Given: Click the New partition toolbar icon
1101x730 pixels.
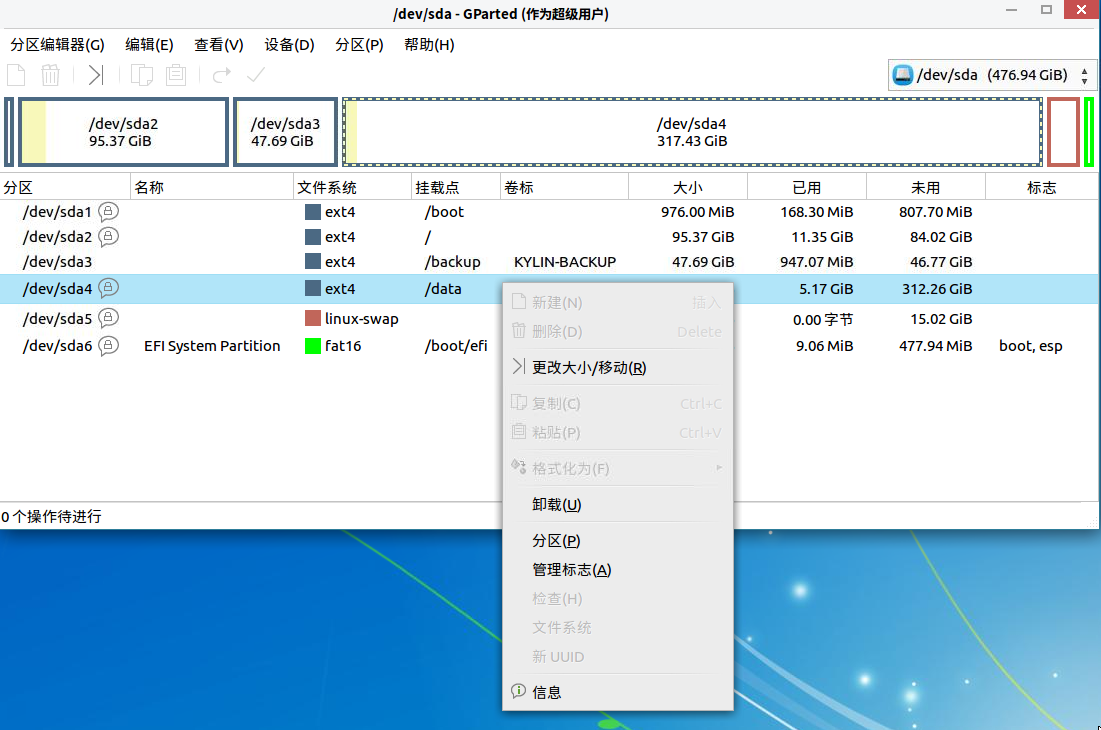Looking at the screenshot, I should point(16,75).
